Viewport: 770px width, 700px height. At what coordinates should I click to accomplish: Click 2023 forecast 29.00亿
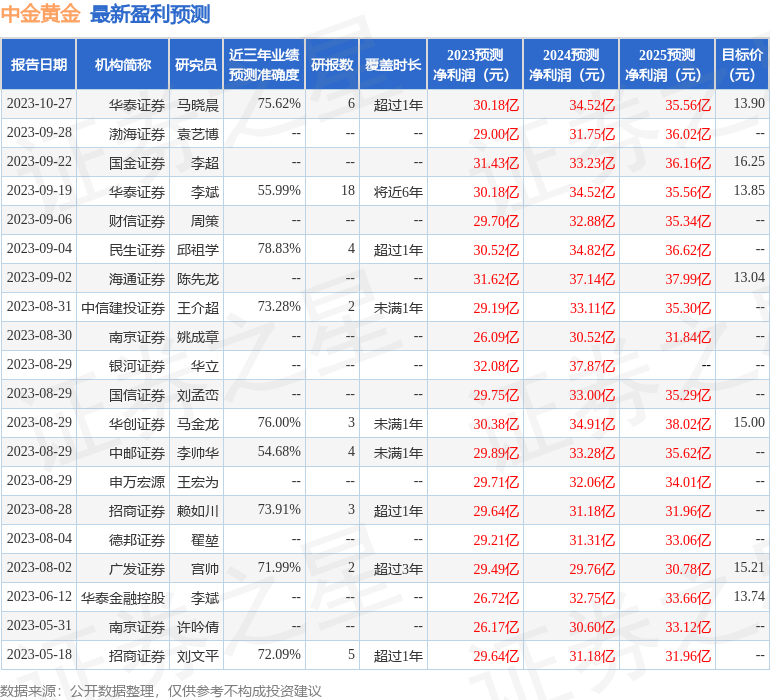[496, 134]
